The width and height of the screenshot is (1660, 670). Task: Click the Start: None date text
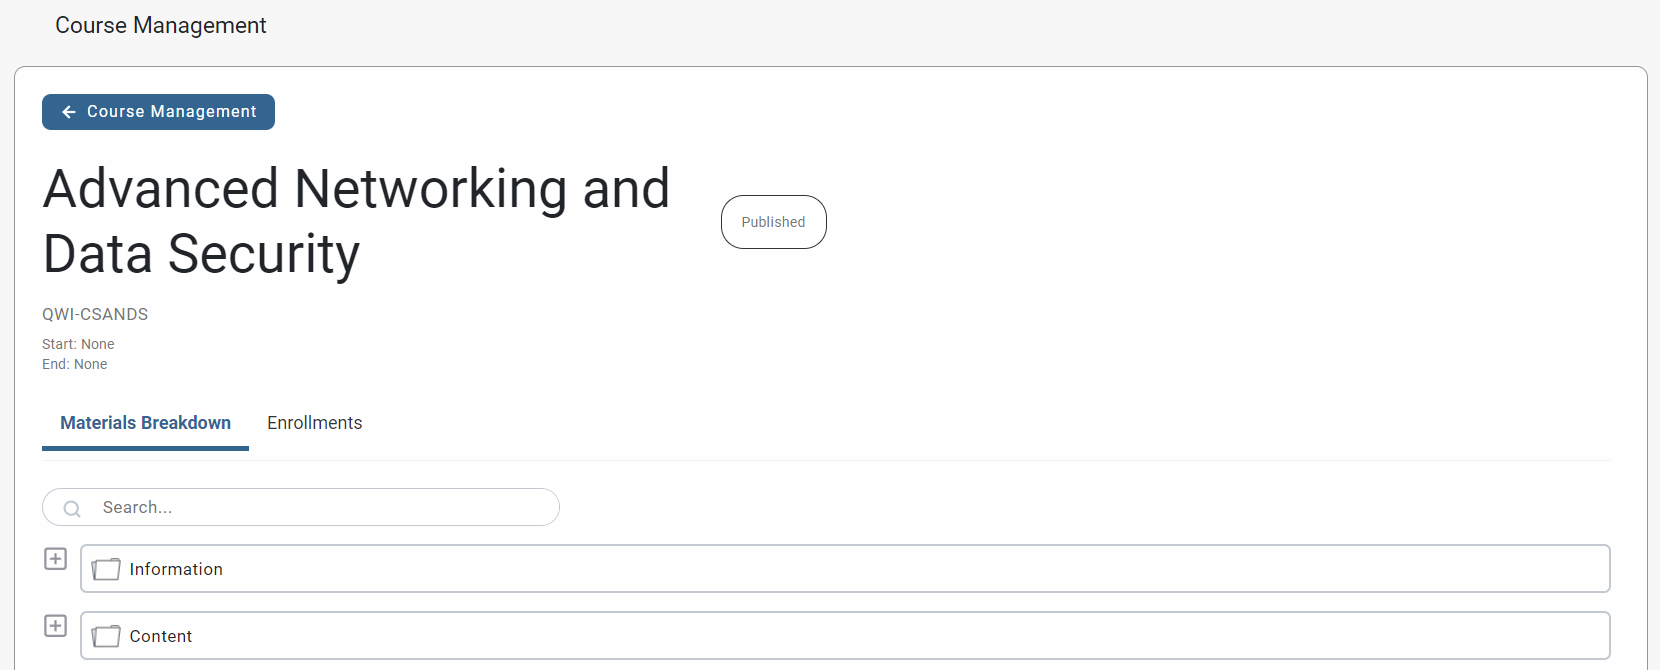point(78,344)
